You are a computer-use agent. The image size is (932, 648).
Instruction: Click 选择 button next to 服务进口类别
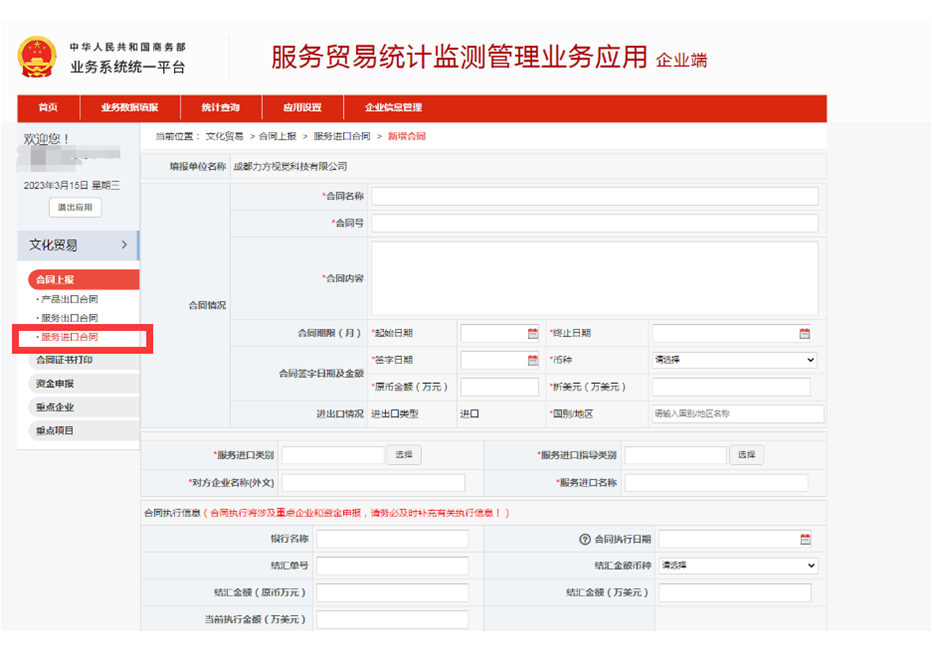click(x=404, y=455)
